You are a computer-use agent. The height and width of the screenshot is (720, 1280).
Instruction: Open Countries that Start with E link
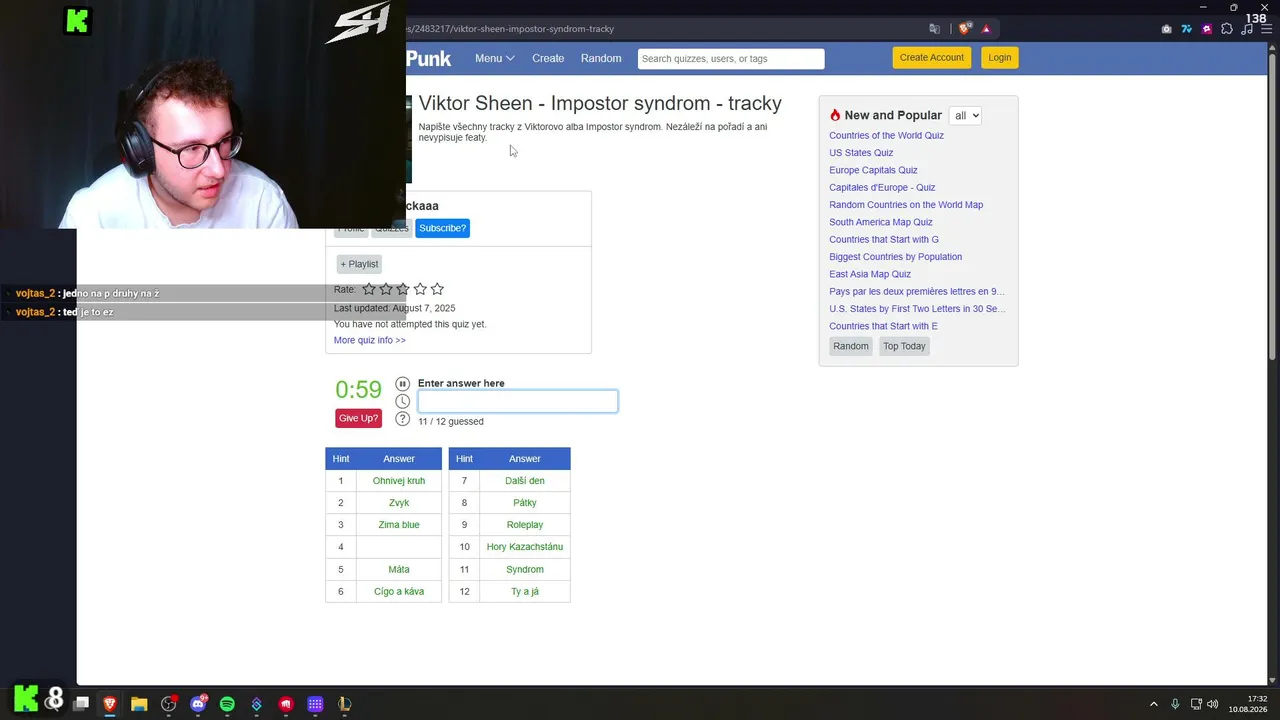coord(883,326)
